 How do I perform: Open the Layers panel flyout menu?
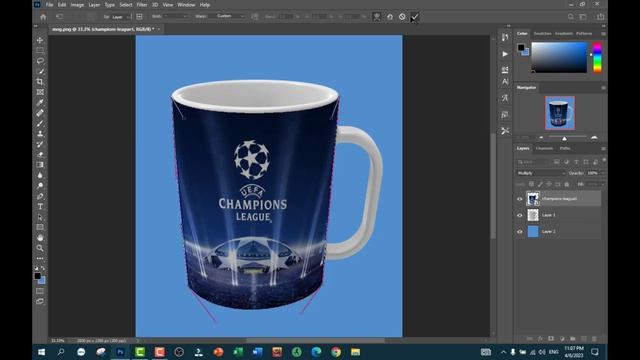tap(603, 149)
